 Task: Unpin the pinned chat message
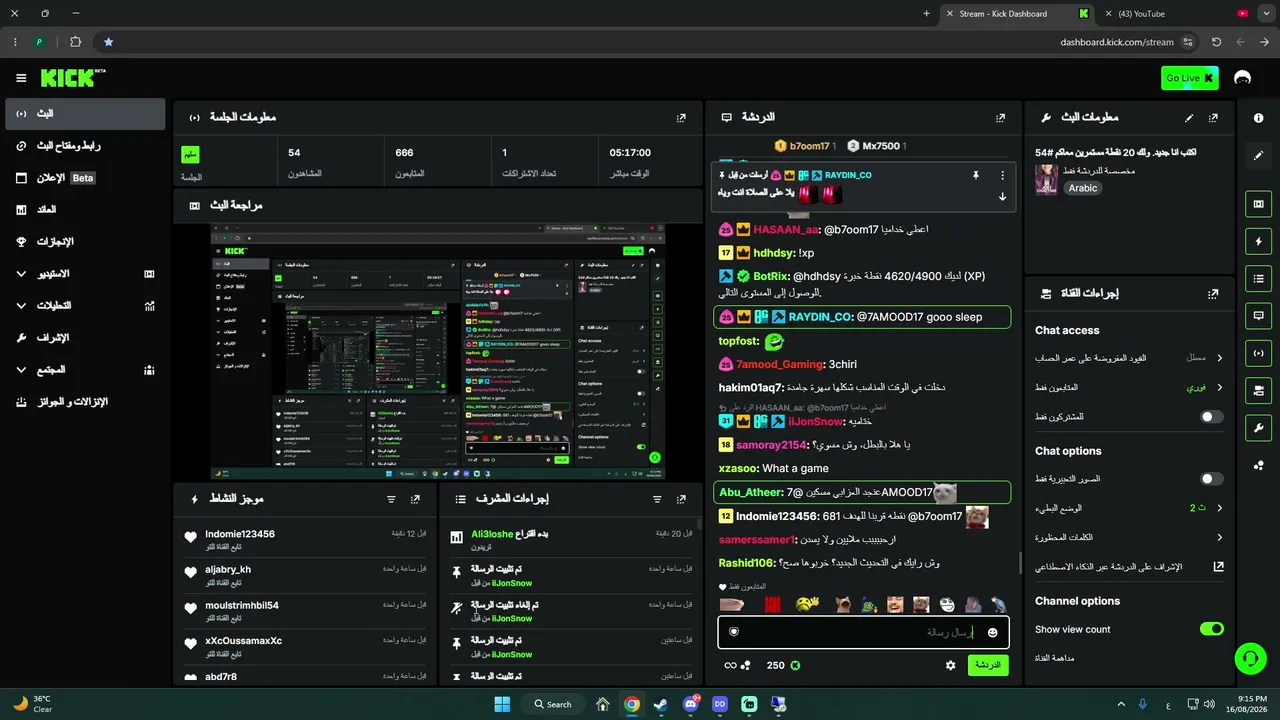tap(975, 175)
